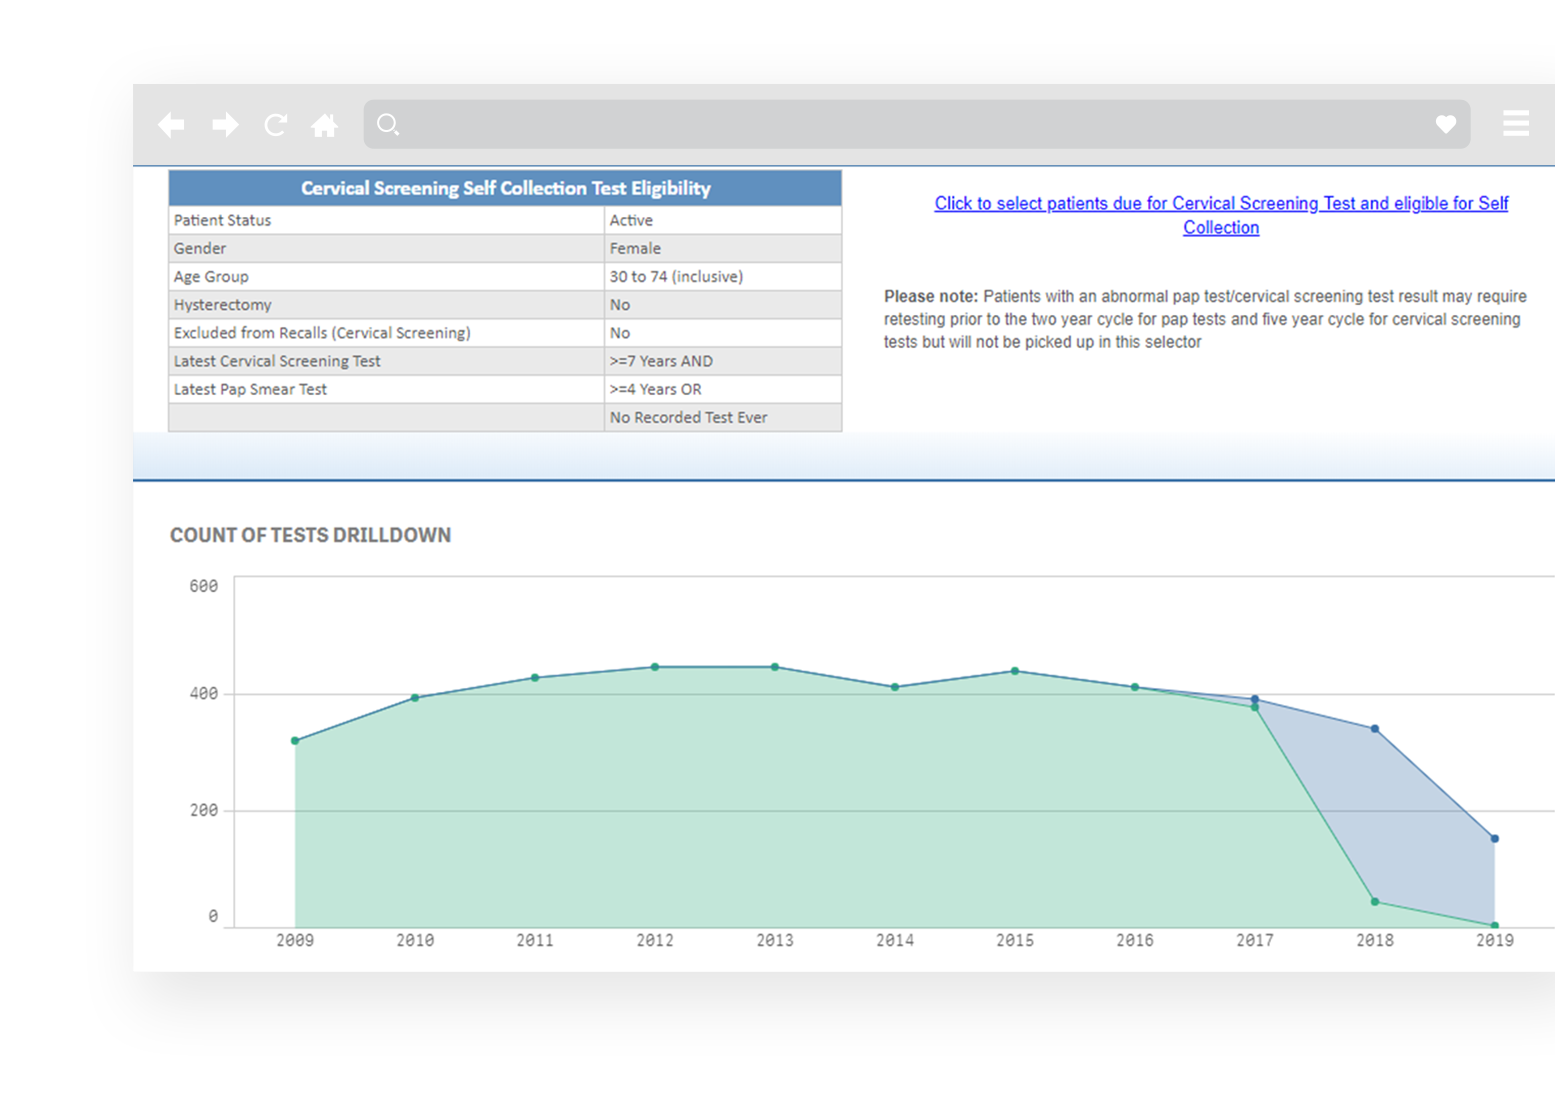Open the Self Collection patient selection link

click(1221, 215)
